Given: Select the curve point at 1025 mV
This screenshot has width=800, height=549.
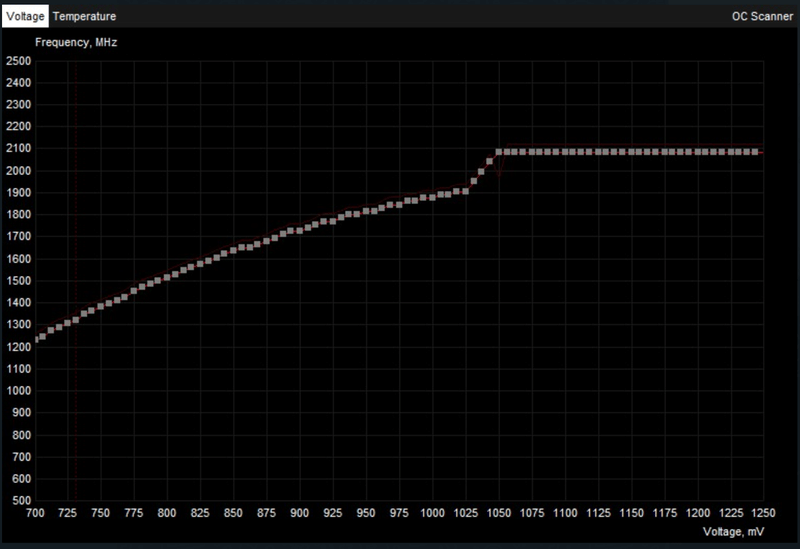Looking at the screenshot, I should click(465, 191).
